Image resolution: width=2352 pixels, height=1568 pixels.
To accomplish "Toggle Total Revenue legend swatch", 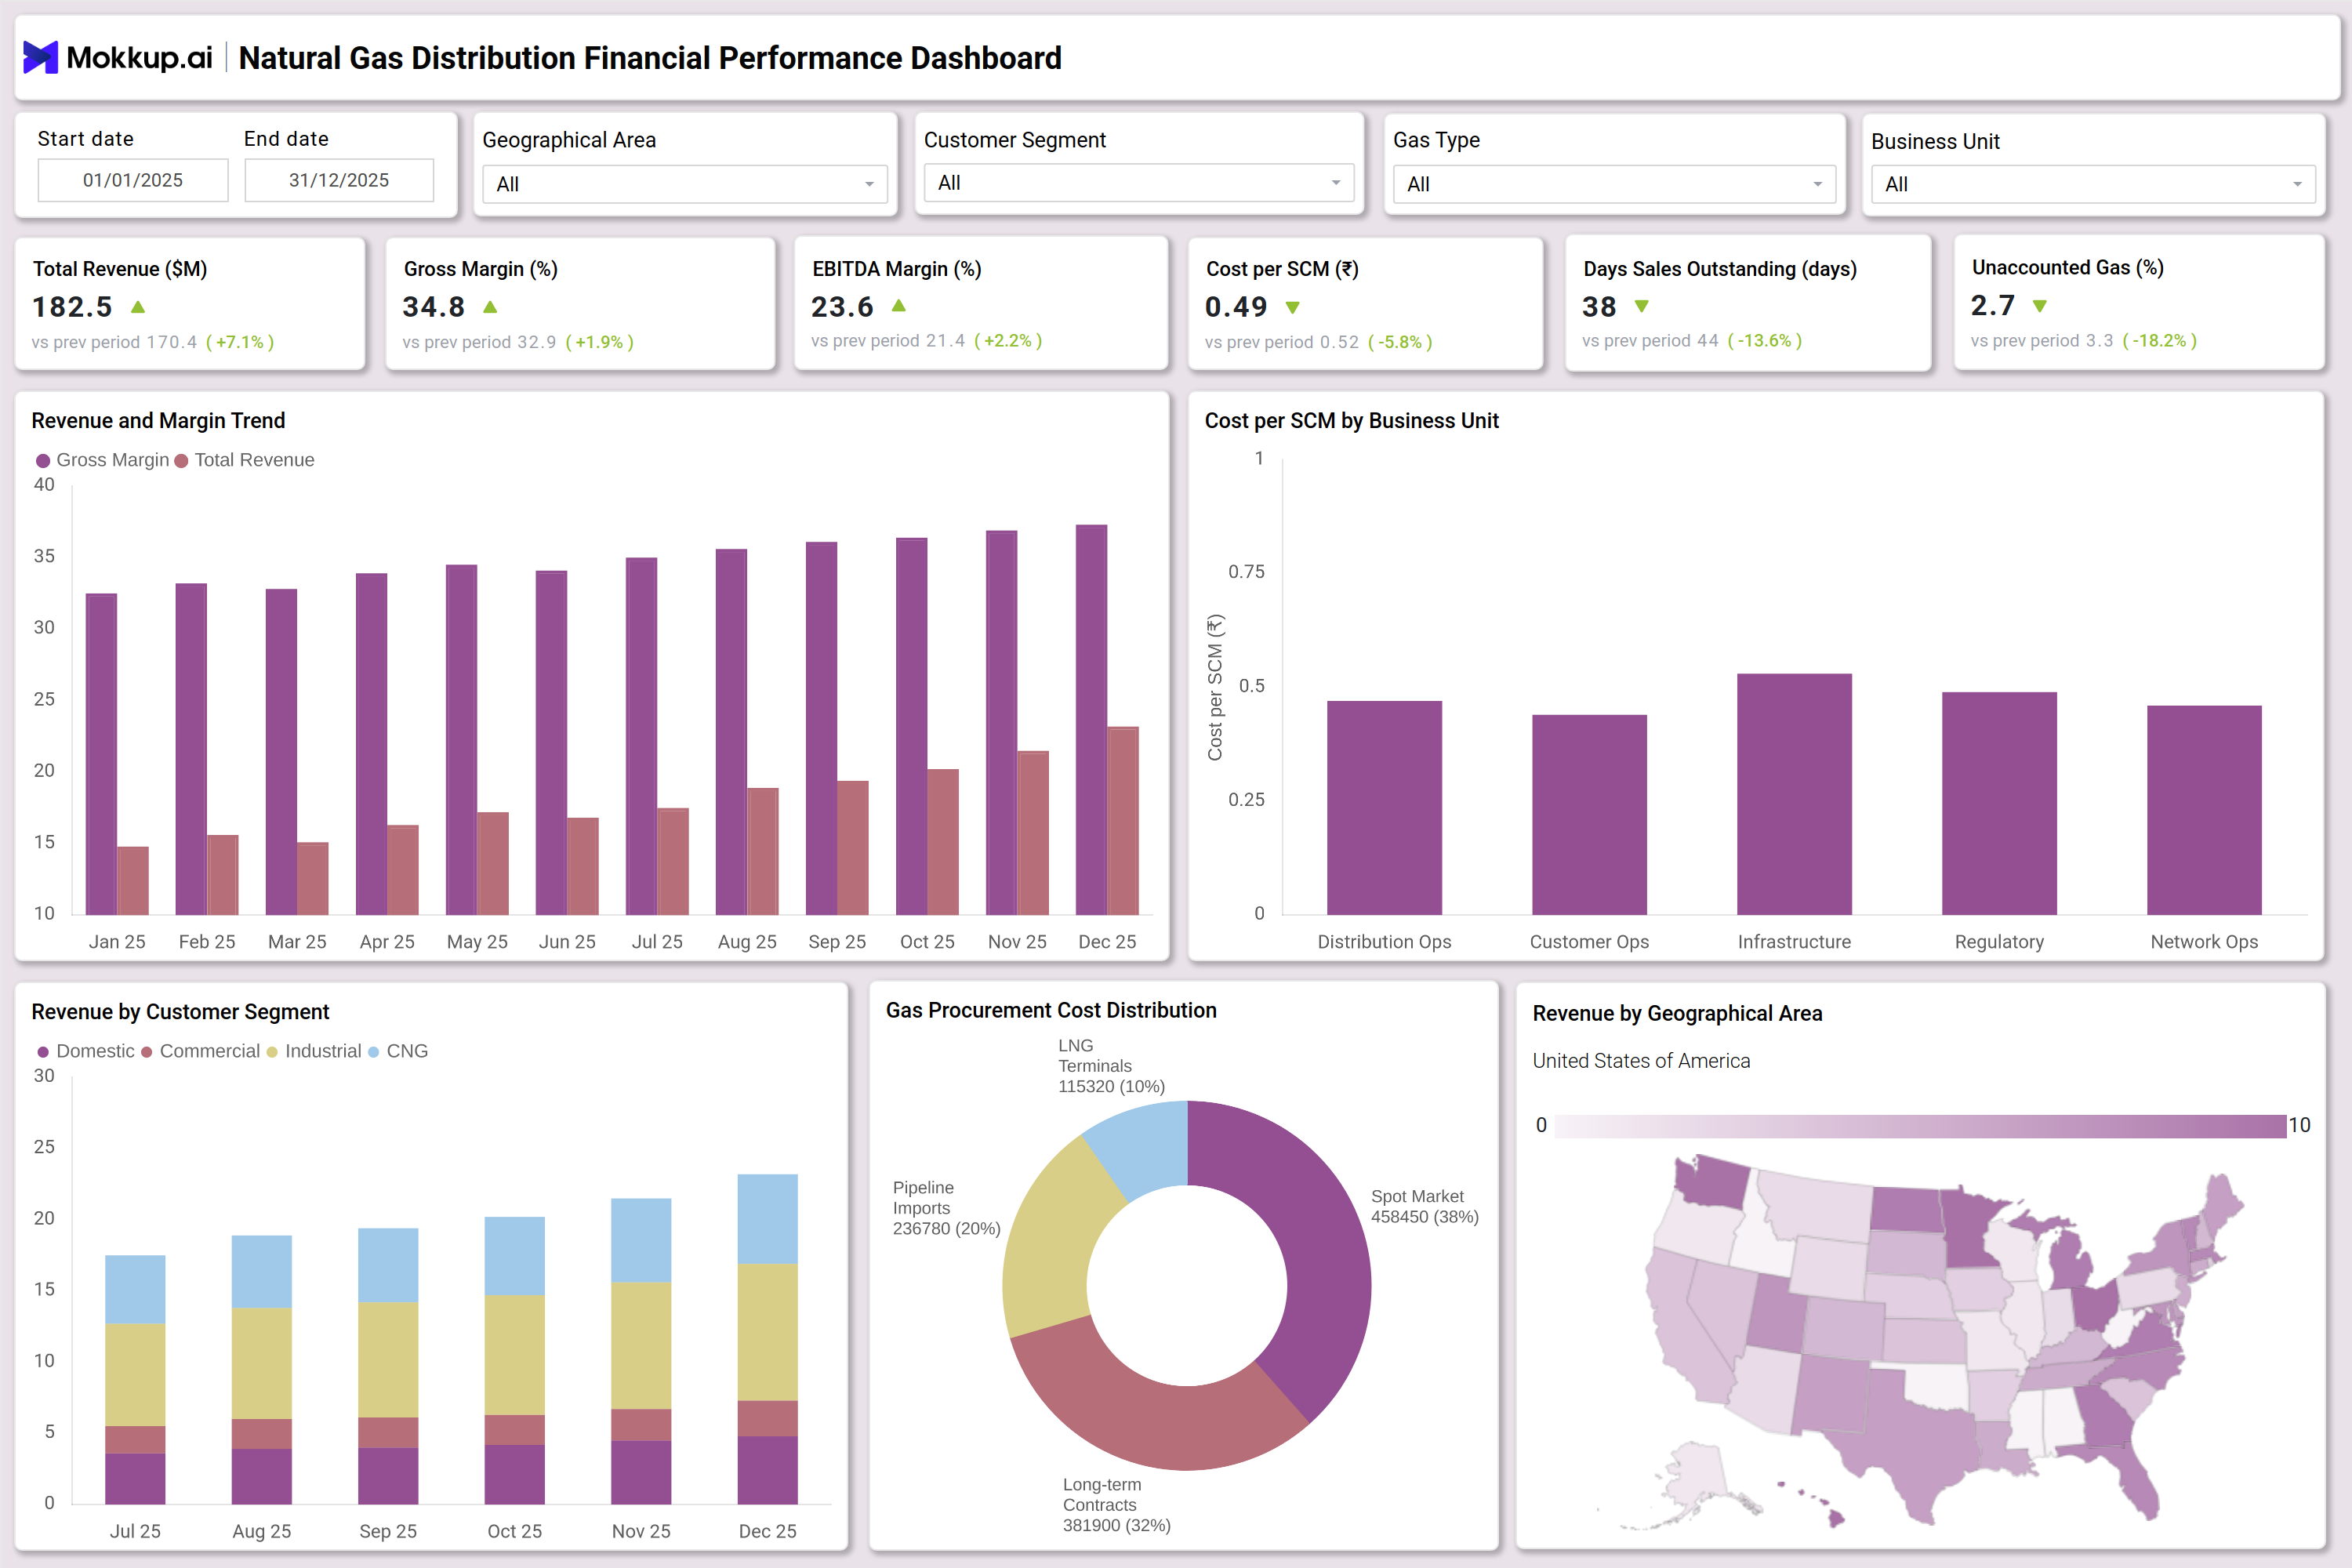I will [181, 461].
